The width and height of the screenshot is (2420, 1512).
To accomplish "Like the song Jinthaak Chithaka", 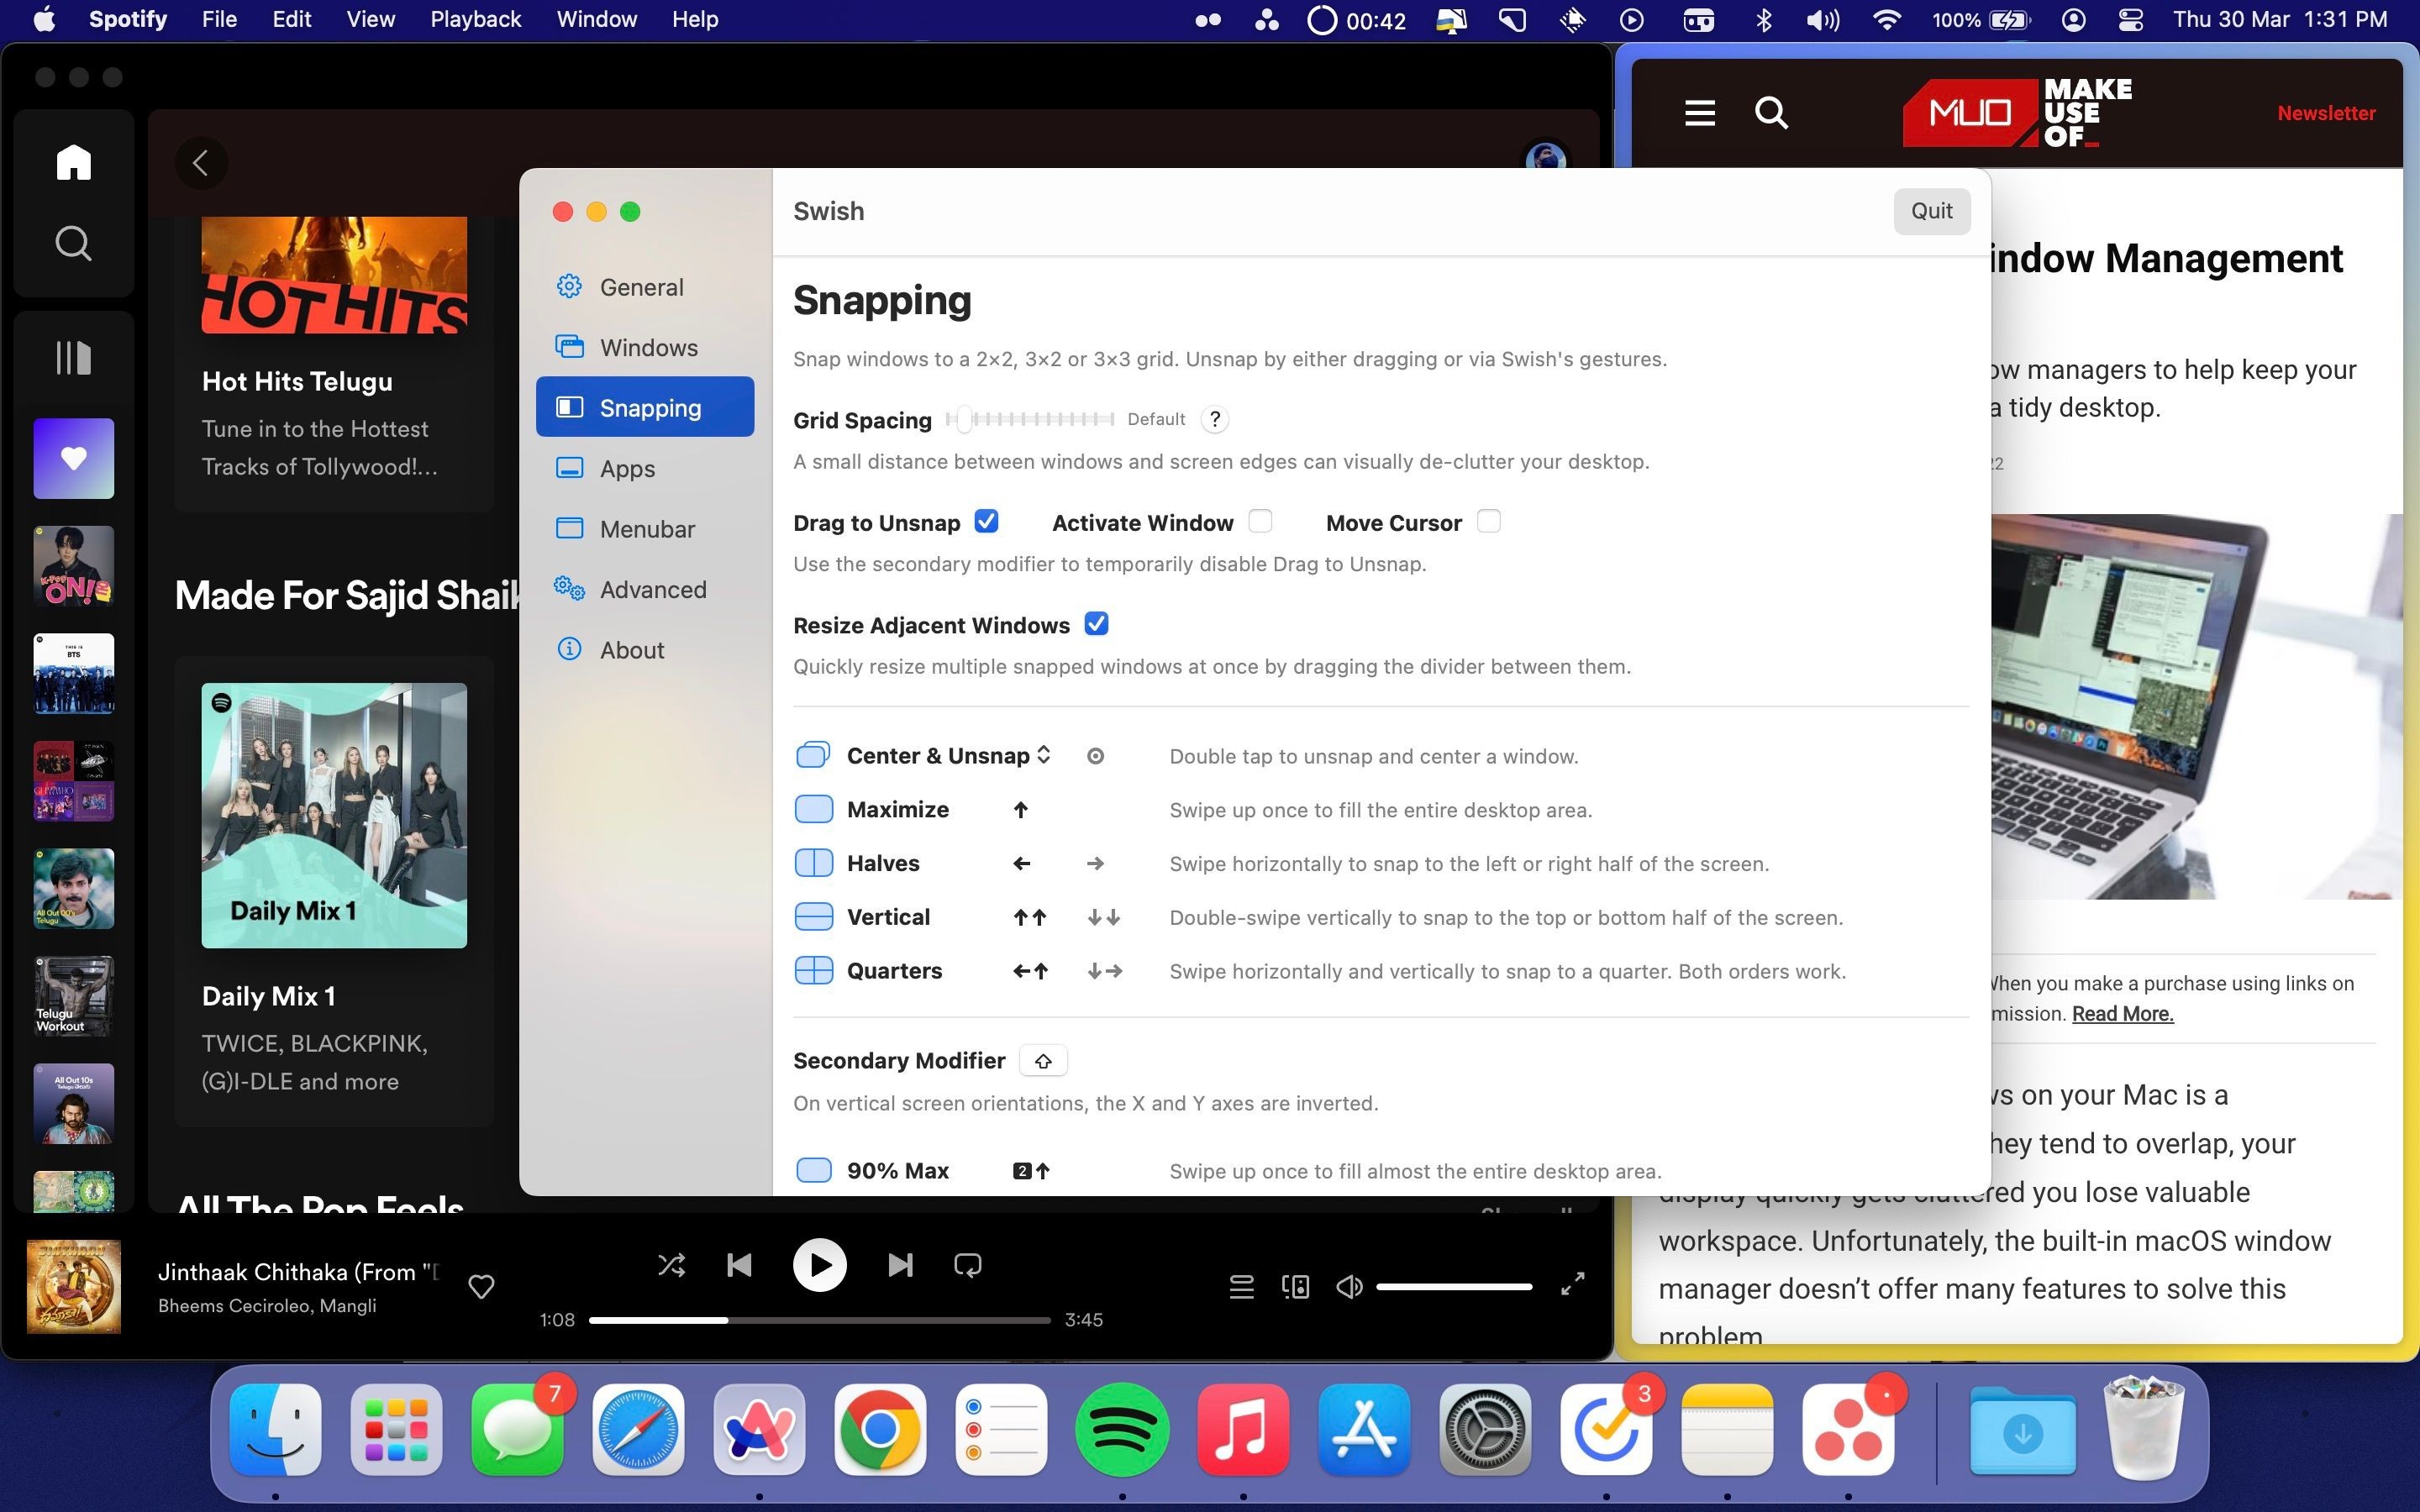I will pos(481,1286).
